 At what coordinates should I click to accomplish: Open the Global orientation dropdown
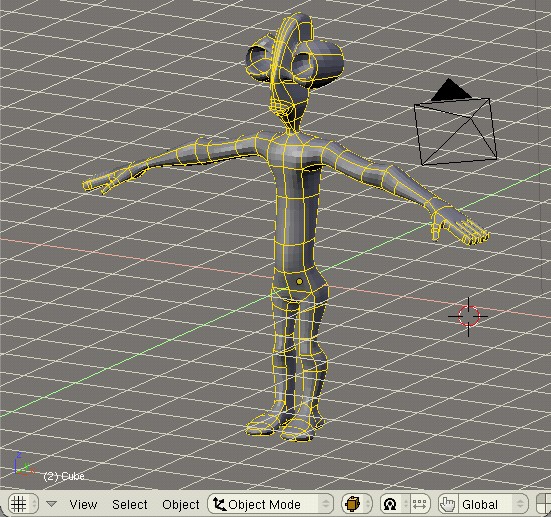493,505
